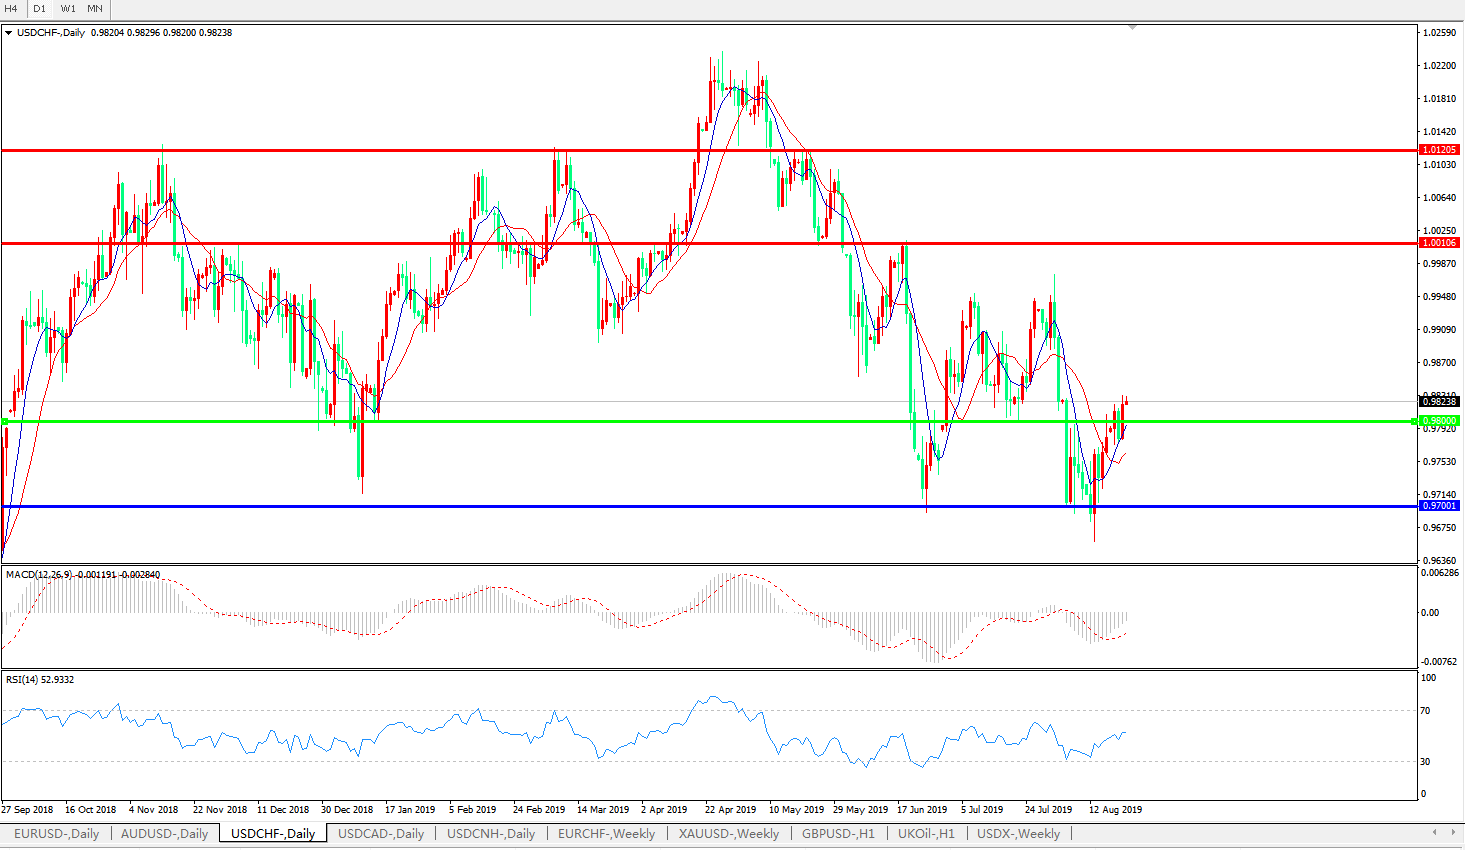This screenshot has height=850, width=1465.
Task: Click the triangle arrow beside USDCHF title
Action: pyautogui.click(x=9, y=33)
